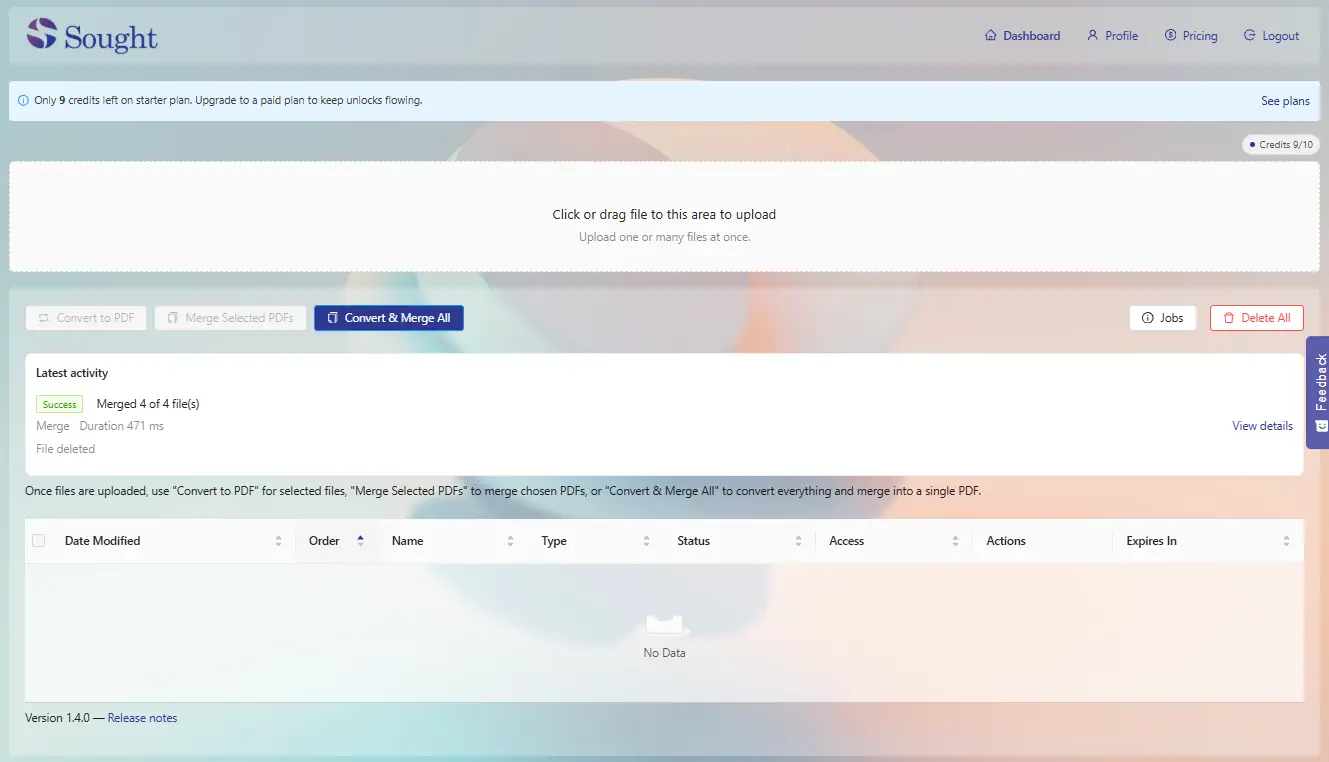This screenshot has height=762, width=1329.
Task: Open the Dashboard page
Action: coord(1022,36)
